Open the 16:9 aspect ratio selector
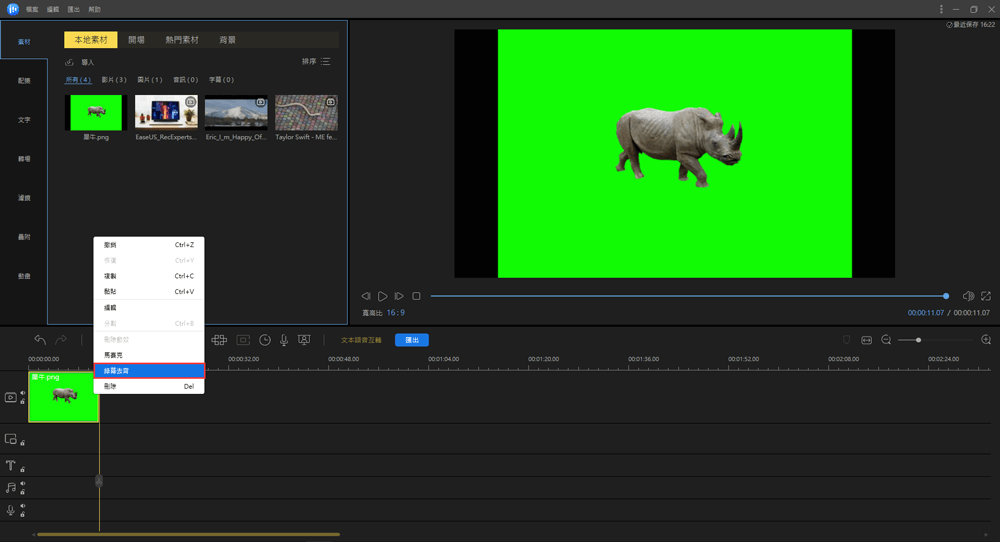The width and height of the screenshot is (1000, 542). (395, 313)
